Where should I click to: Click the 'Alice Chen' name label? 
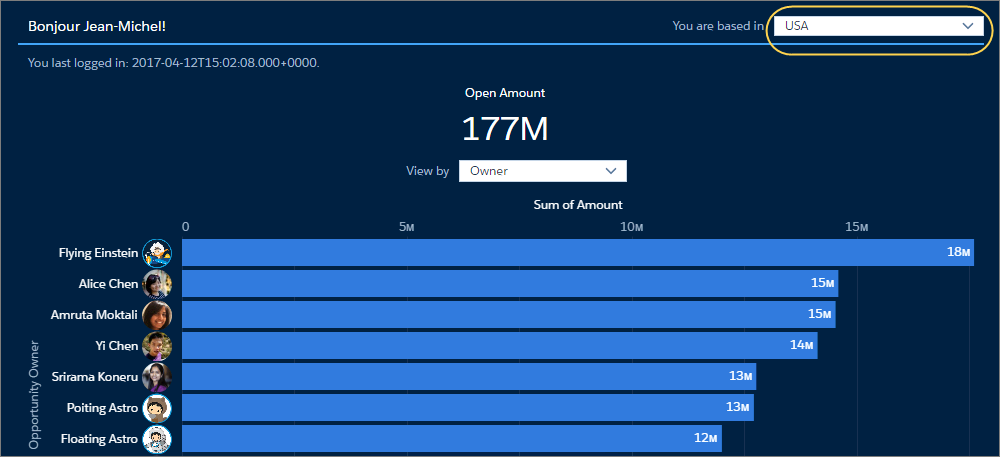[x=108, y=284]
